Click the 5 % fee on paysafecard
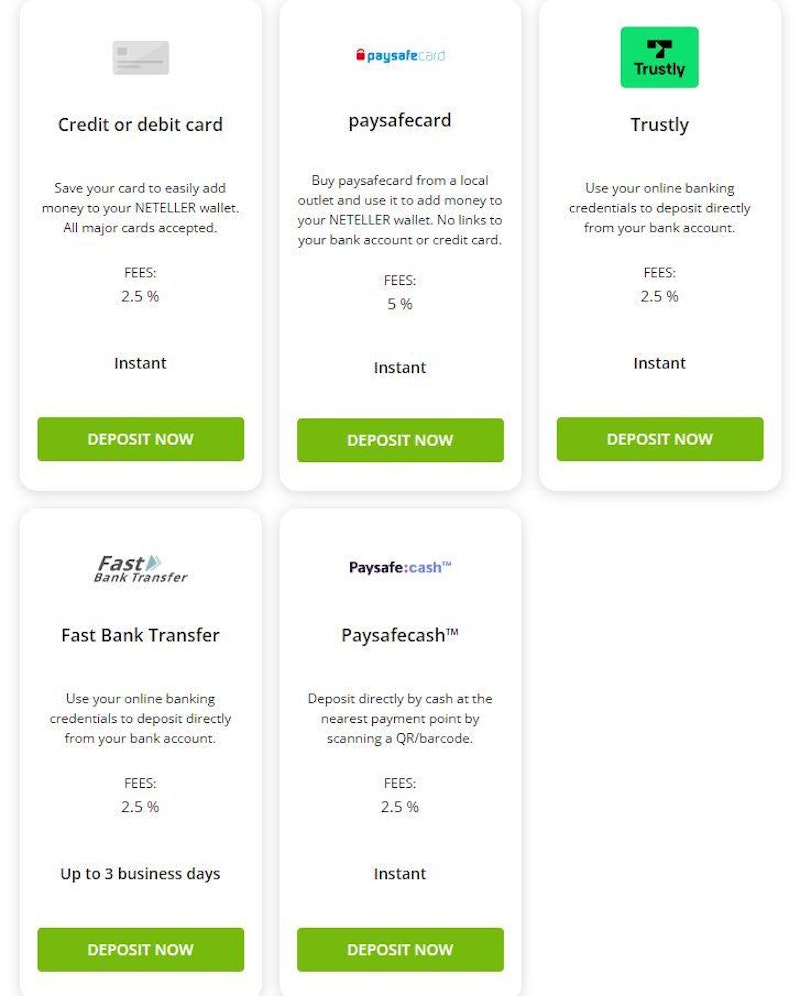The image size is (800, 996). (x=400, y=304)
